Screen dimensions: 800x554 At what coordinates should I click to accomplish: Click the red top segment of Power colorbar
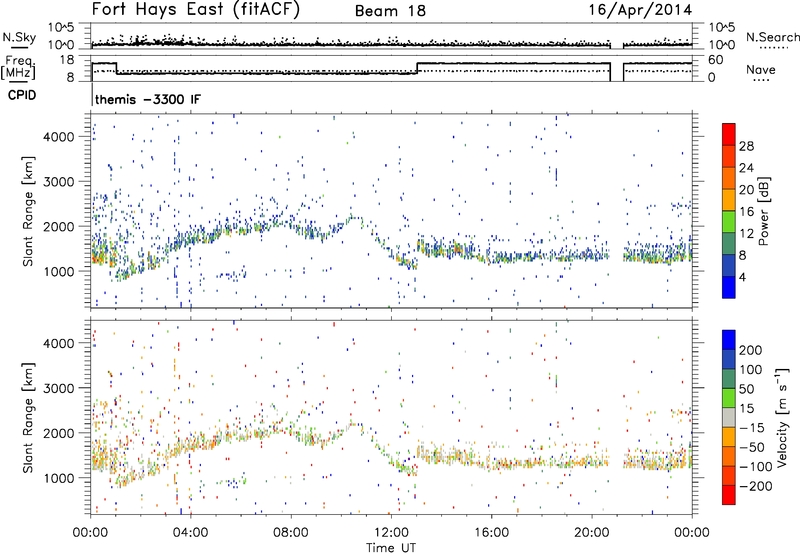tap(729, 134)
